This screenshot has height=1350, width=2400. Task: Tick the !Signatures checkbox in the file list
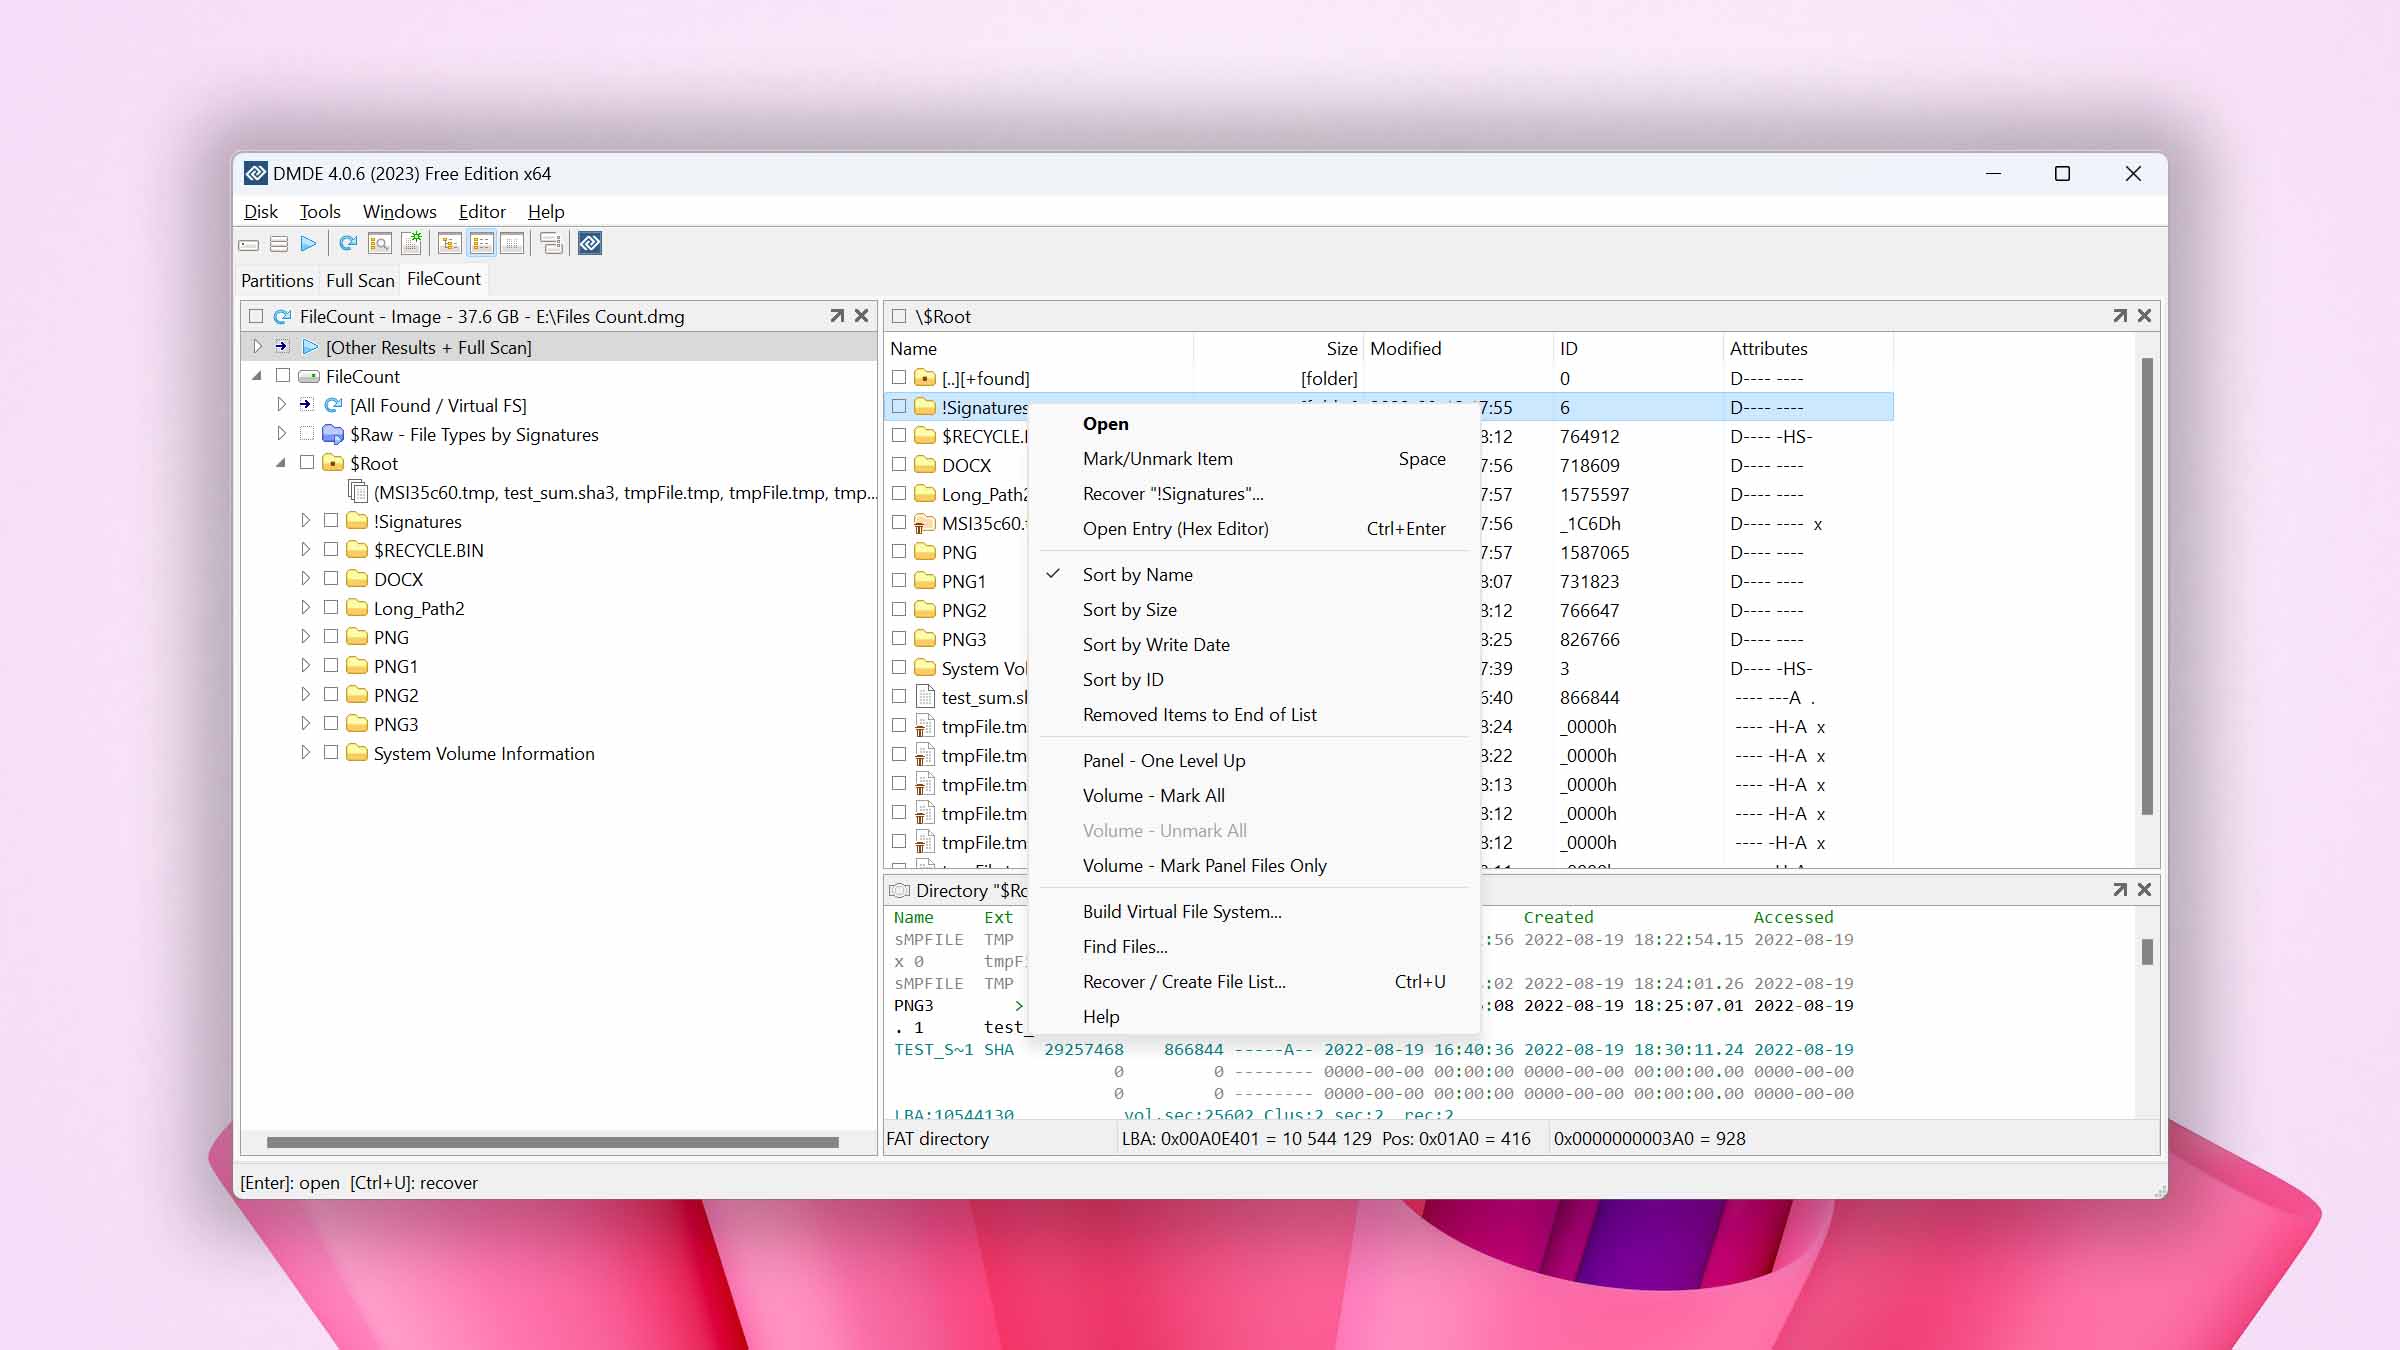tap(899, 407)
